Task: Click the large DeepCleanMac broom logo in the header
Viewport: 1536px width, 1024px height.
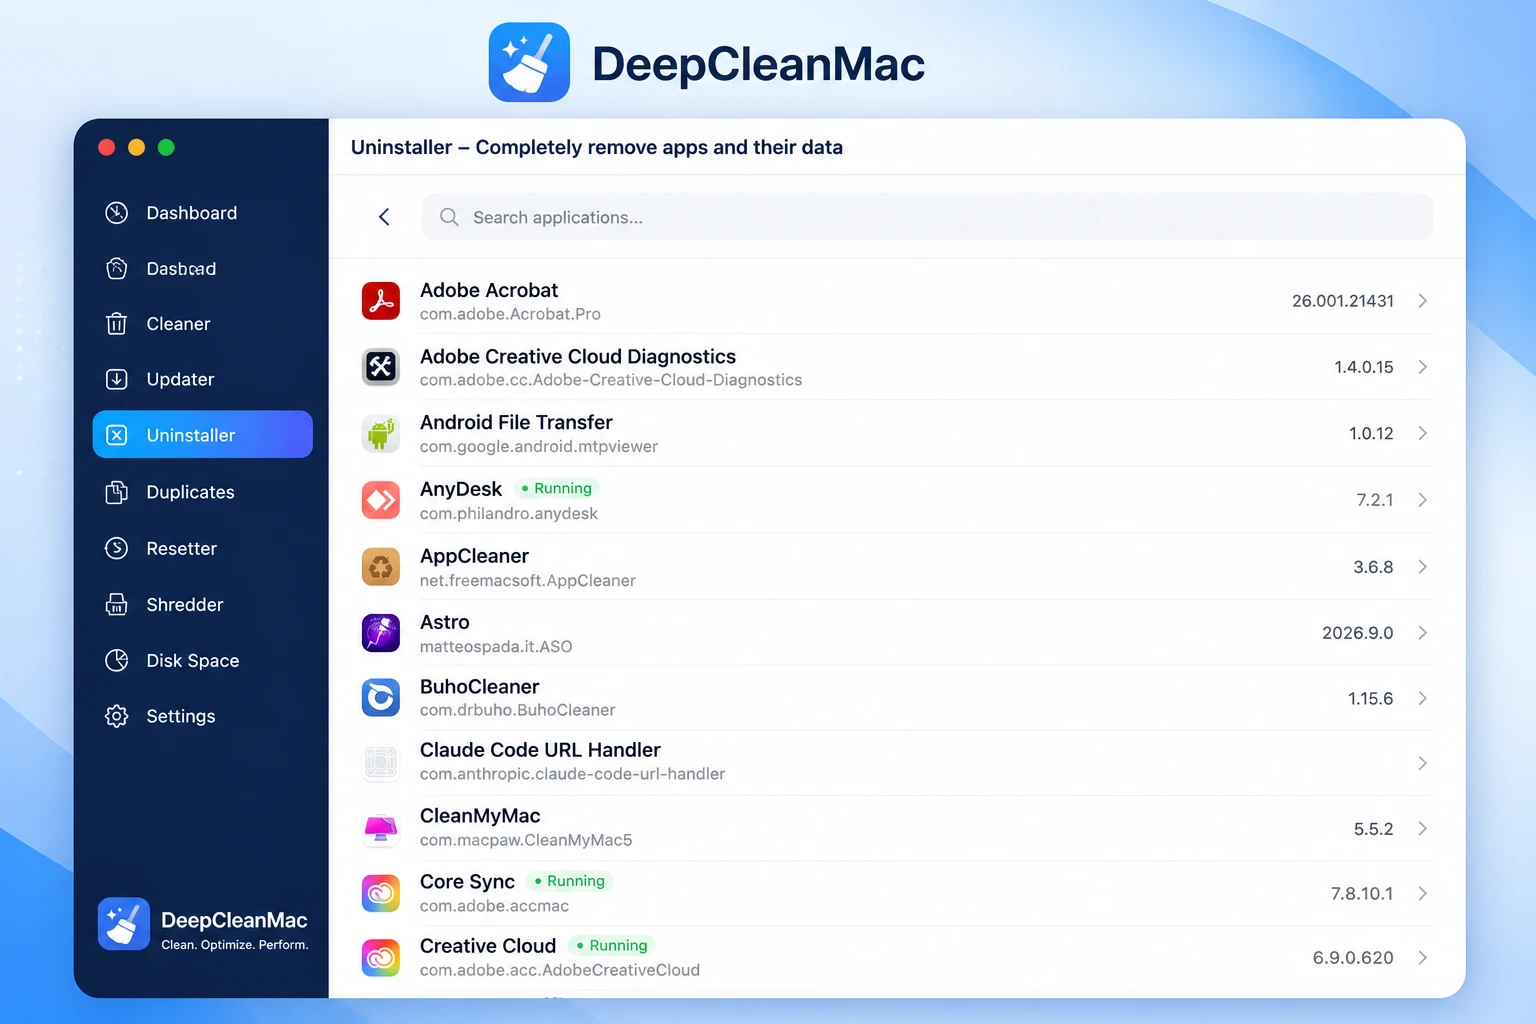Action: pyautogui.click(x=529, y=62)
